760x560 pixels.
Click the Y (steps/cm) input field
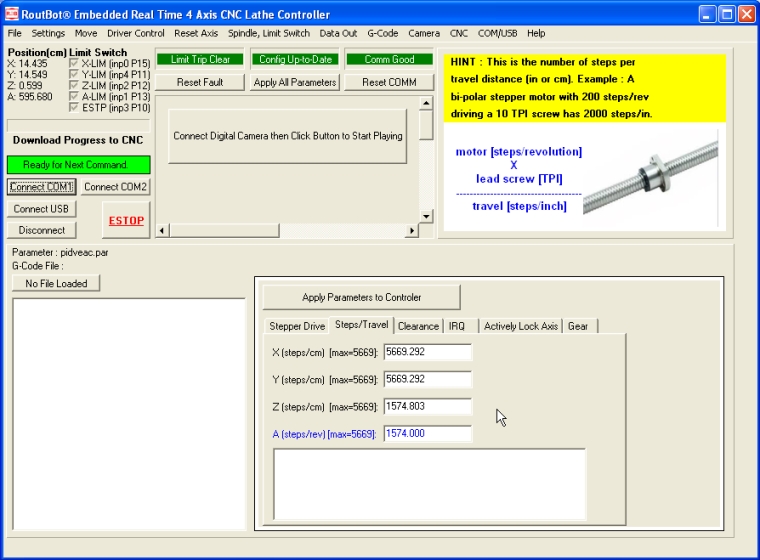428,379
